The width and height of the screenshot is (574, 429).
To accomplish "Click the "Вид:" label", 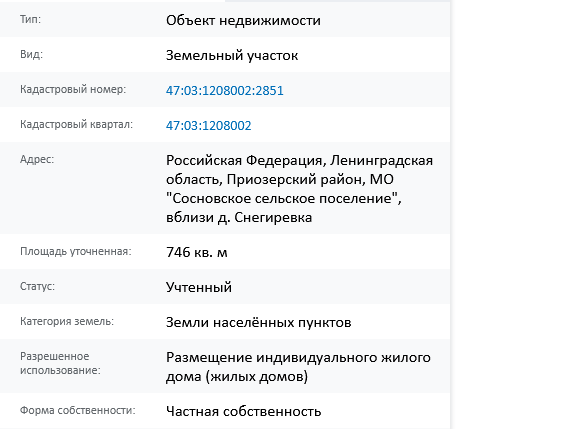I will pyautogui.click(x=31, y=55).
